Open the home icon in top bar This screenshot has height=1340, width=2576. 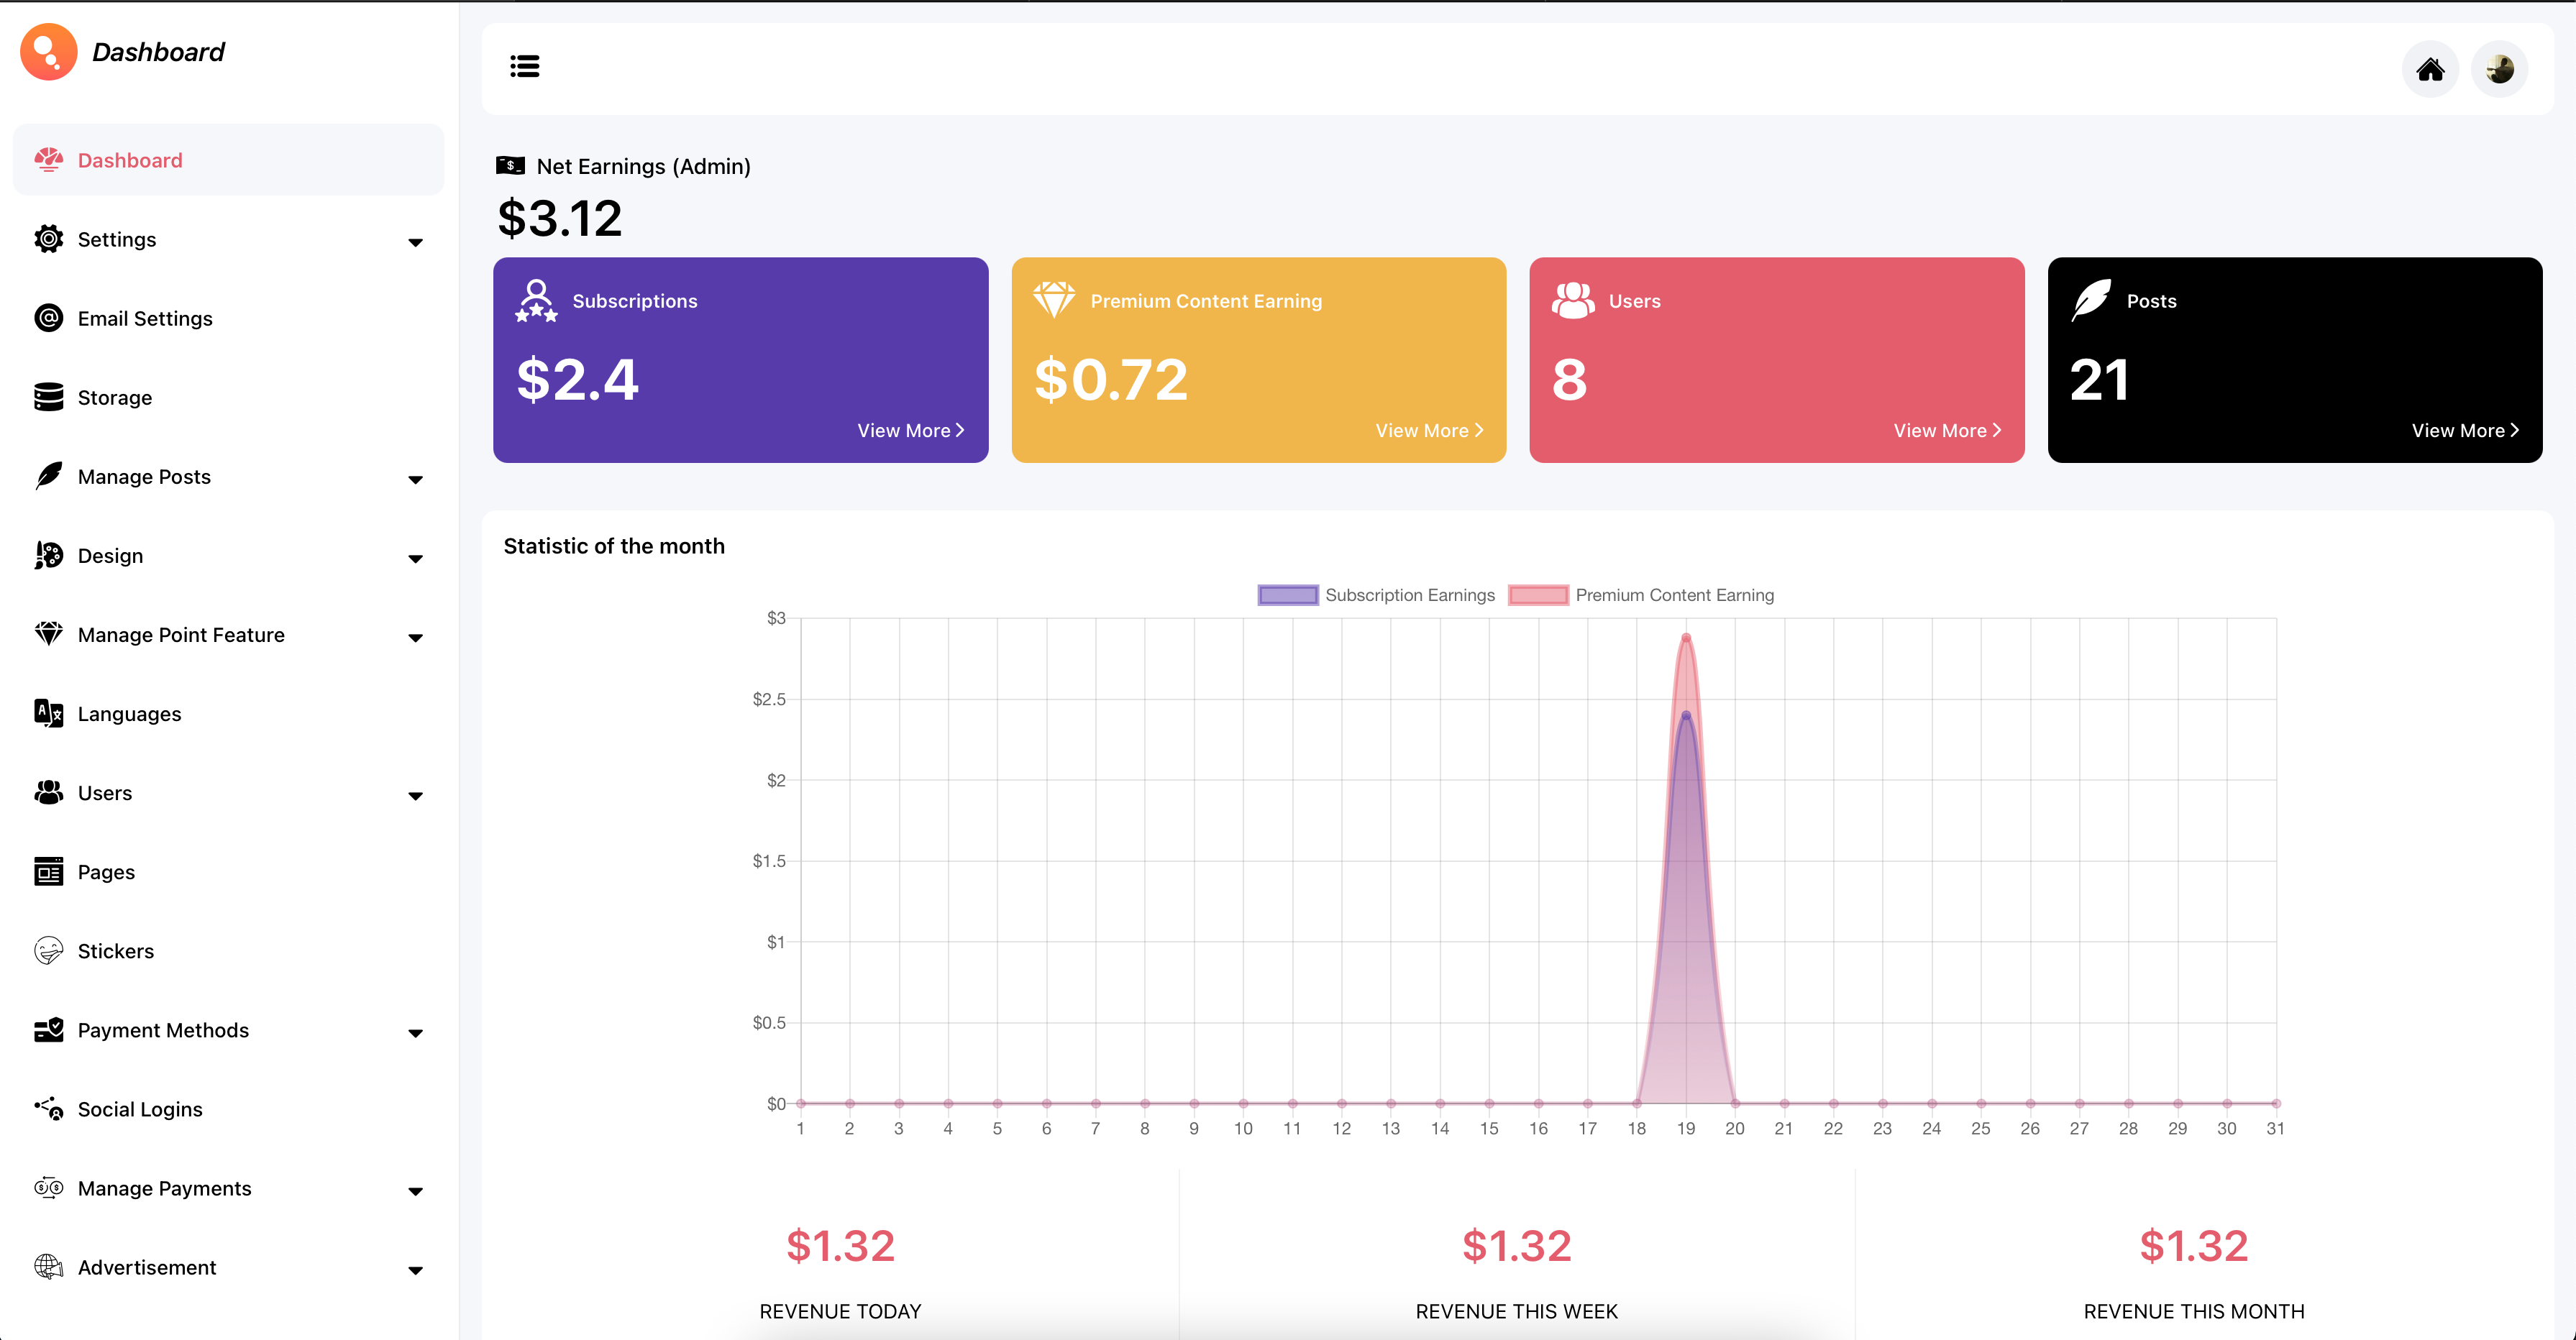[x=2430, y=69]
